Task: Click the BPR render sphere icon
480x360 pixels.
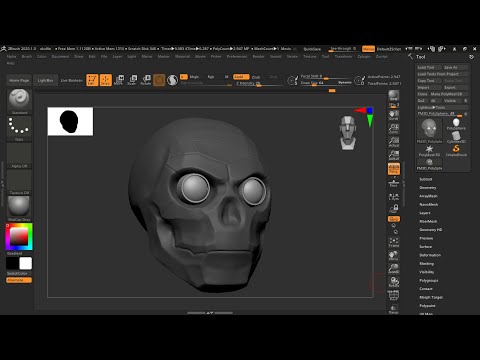Action: coord(394,96)
